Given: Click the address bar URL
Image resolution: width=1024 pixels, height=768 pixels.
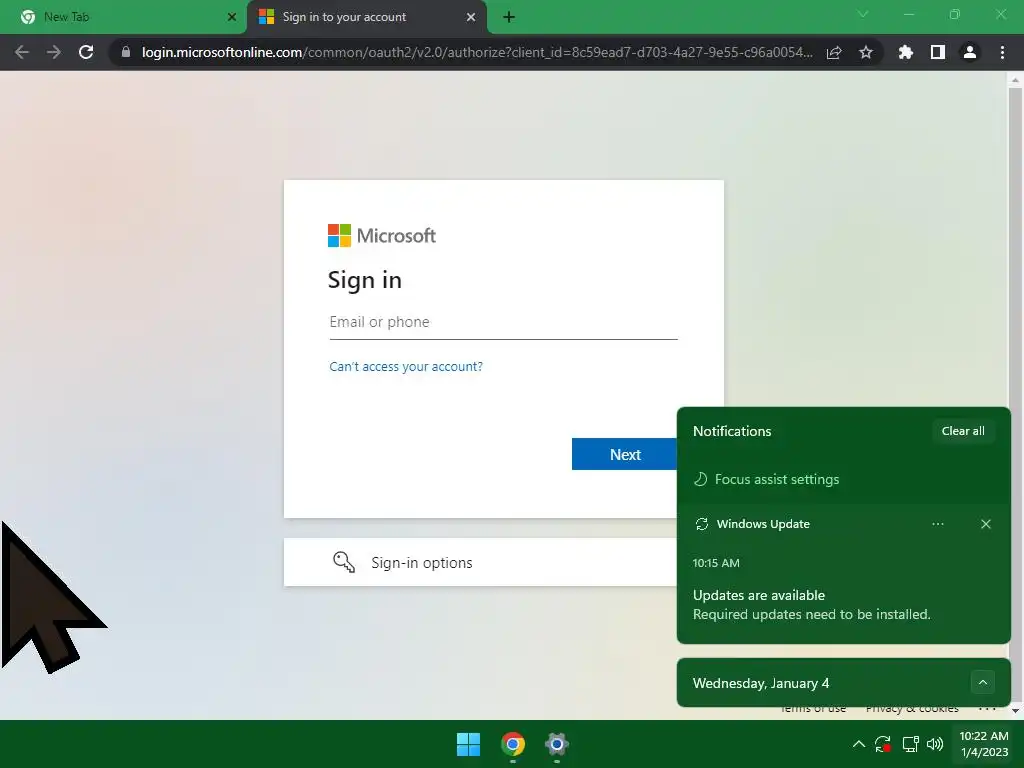Looking at the screenshot, I should (x=477, y=52).
